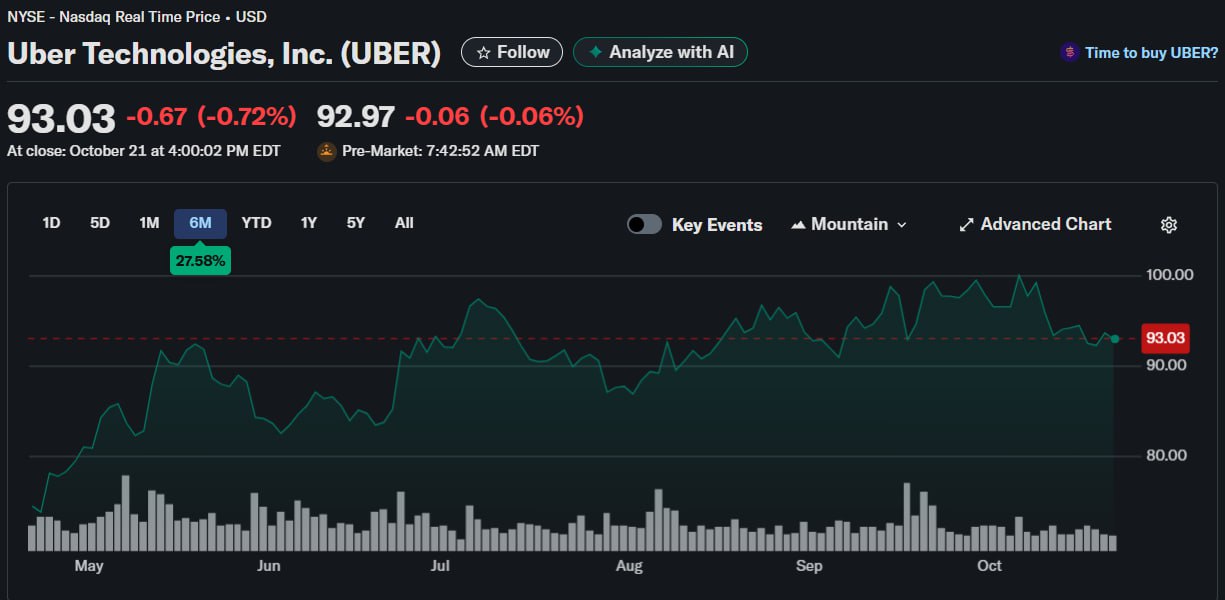View the All time range
This screenshot has width=1225, height=600.
[x=404, y=223]
